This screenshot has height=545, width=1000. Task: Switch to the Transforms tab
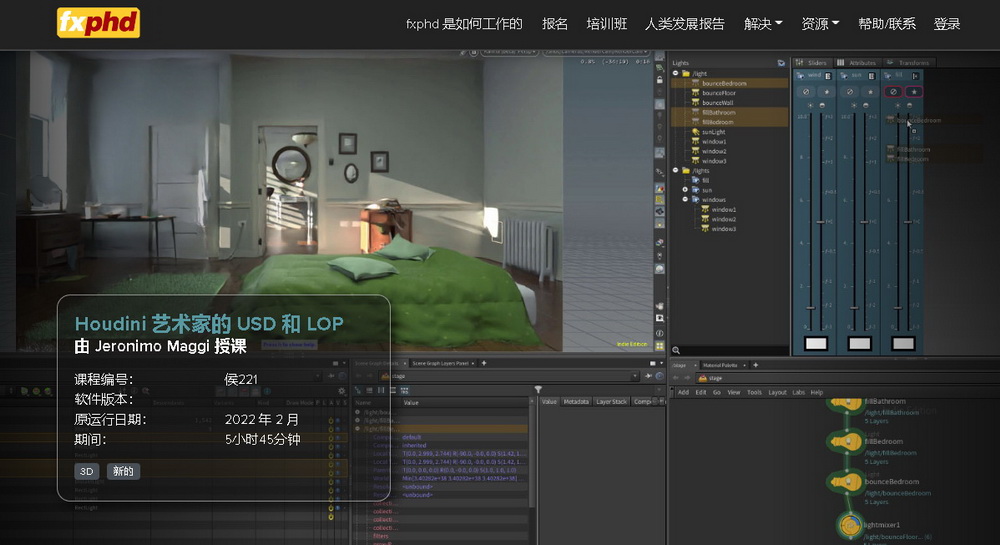pos(908,62)
